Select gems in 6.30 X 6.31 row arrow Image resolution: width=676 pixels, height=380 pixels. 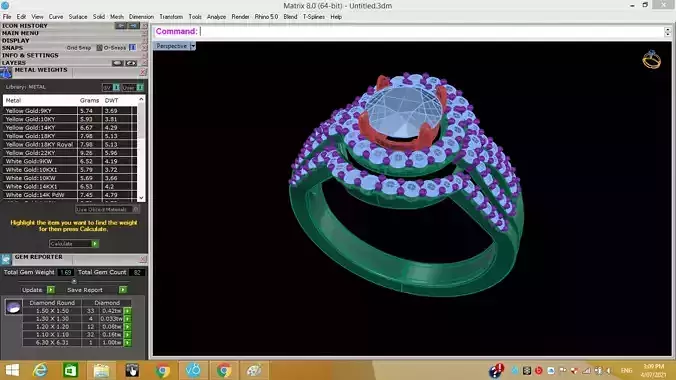coord(128,342)
